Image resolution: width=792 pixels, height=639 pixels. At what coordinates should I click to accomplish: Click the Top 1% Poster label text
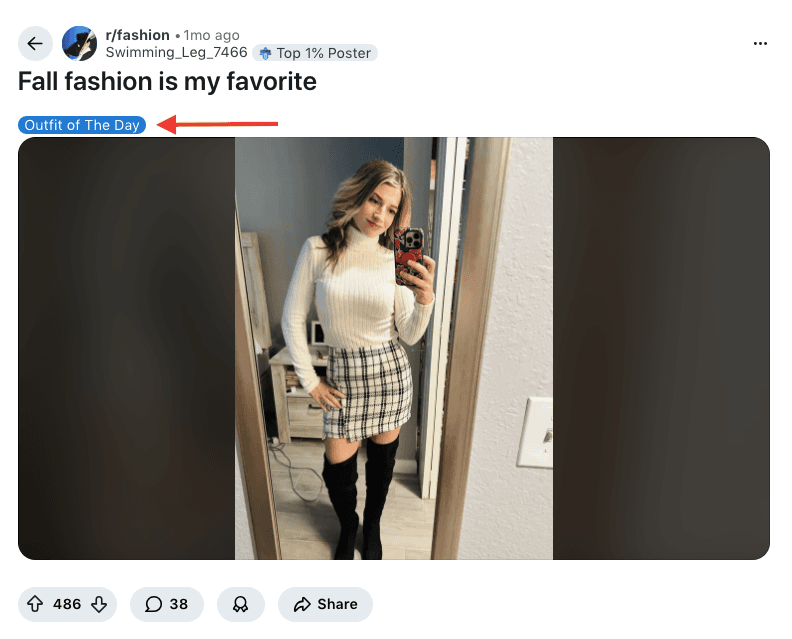point(324,53)
